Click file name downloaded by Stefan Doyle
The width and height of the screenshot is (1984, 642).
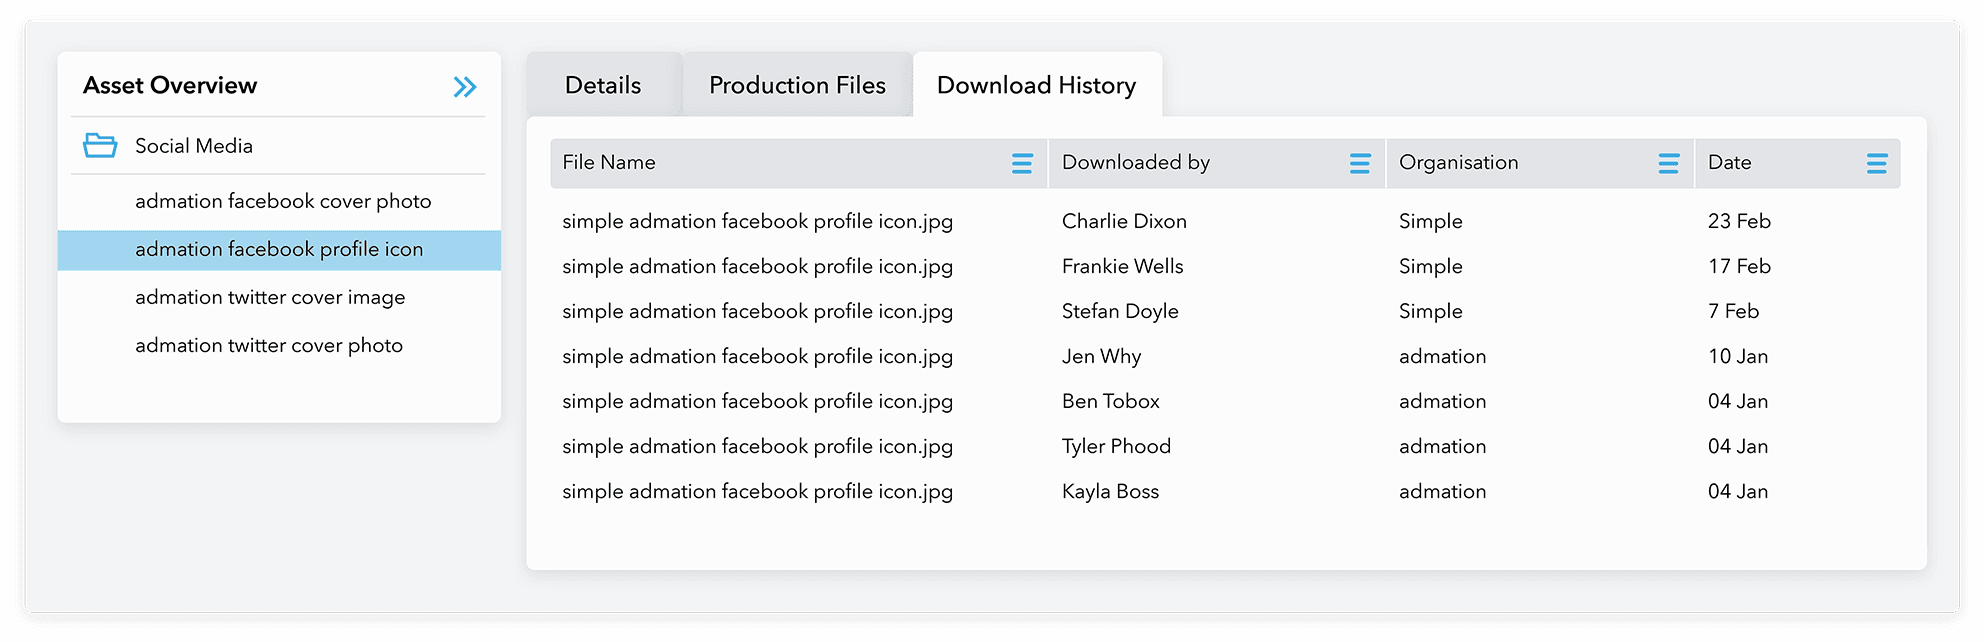[x=757, y=312]
